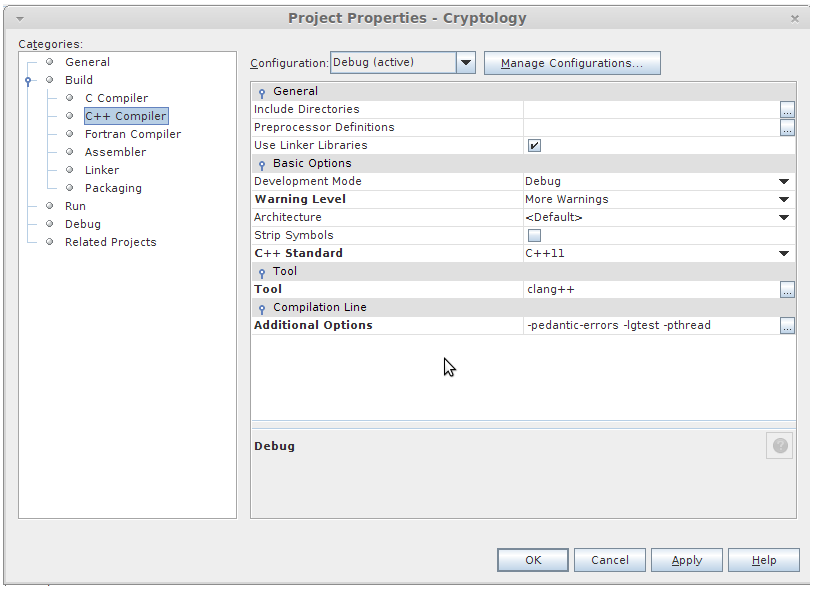Open Additional Options ellipsis editor button
This screenshot has width=814, height=590.
pyautogui.click(x=787, y=326)
